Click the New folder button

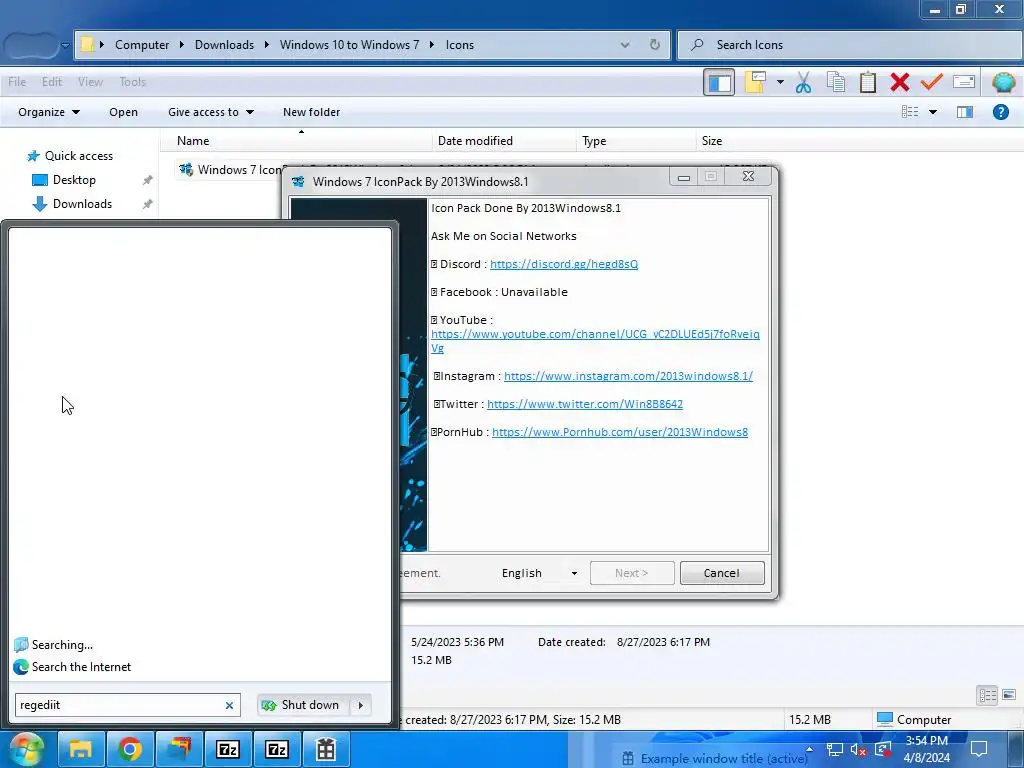tap(312, 112)
